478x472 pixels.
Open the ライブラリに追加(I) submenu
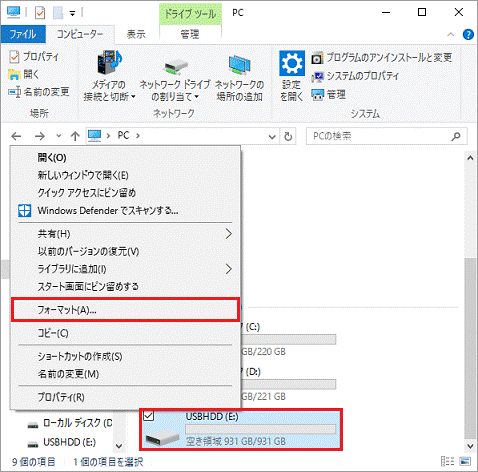pyautogui.click(x=125, y=269)
